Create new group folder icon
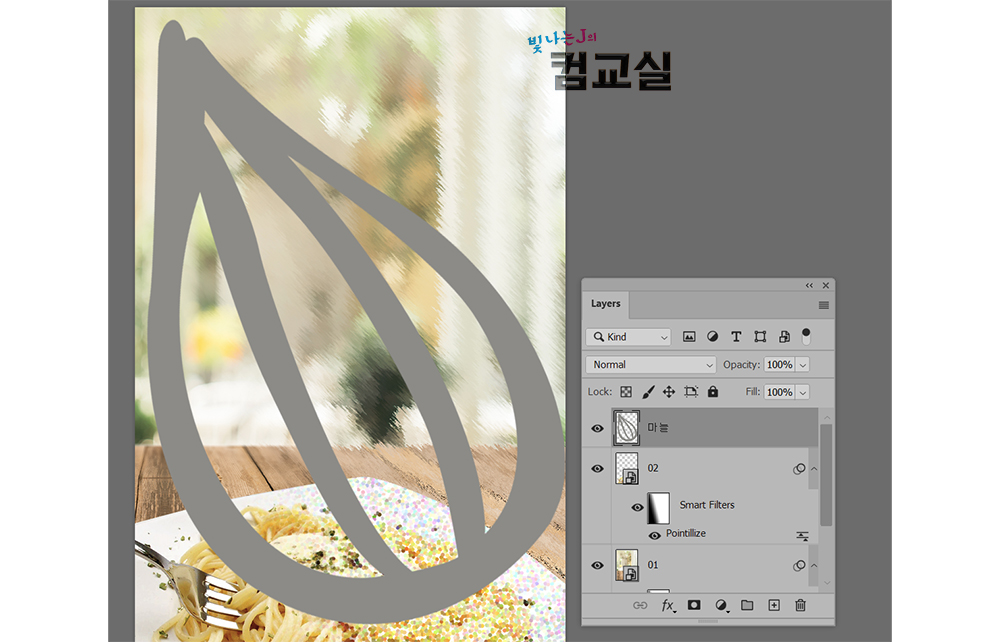Viewport: 1000px width, 642px height. pos(747,605)
